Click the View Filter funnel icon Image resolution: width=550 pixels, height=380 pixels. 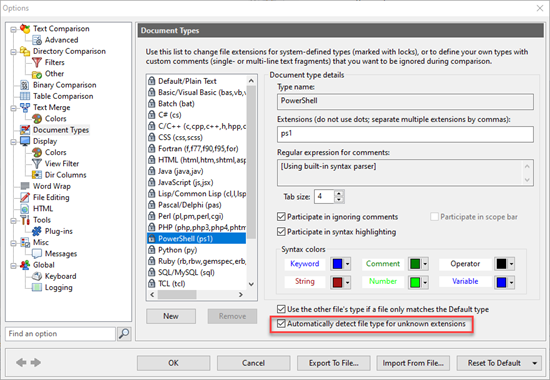click(37, 164)
